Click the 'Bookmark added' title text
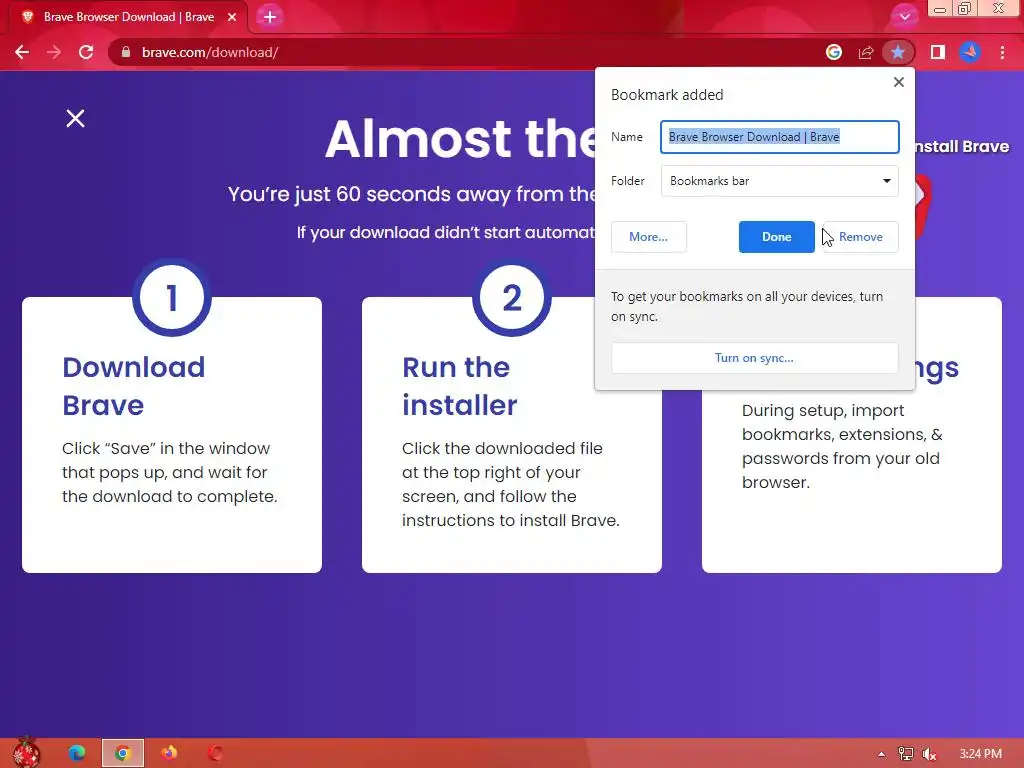The image size is (1024, 768). (x=667, y=95)
